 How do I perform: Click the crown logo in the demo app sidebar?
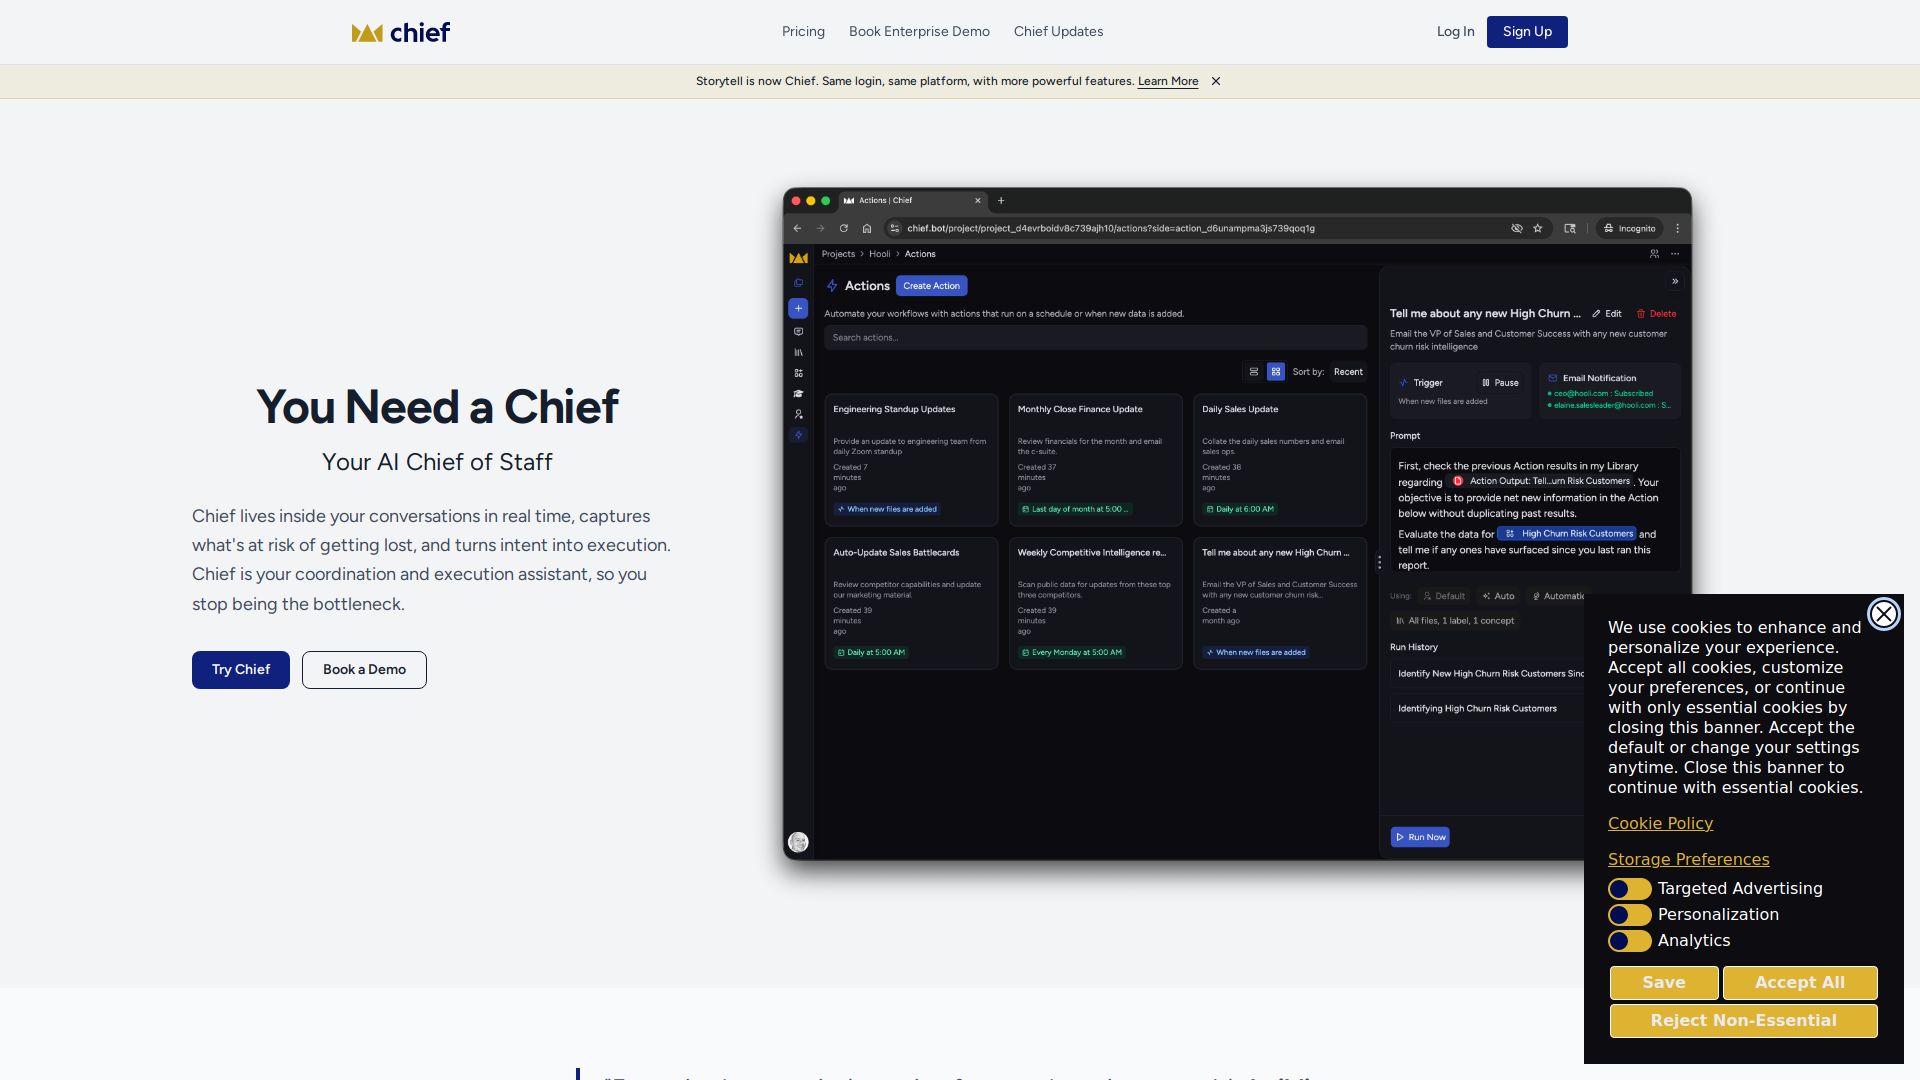(798, 258)
